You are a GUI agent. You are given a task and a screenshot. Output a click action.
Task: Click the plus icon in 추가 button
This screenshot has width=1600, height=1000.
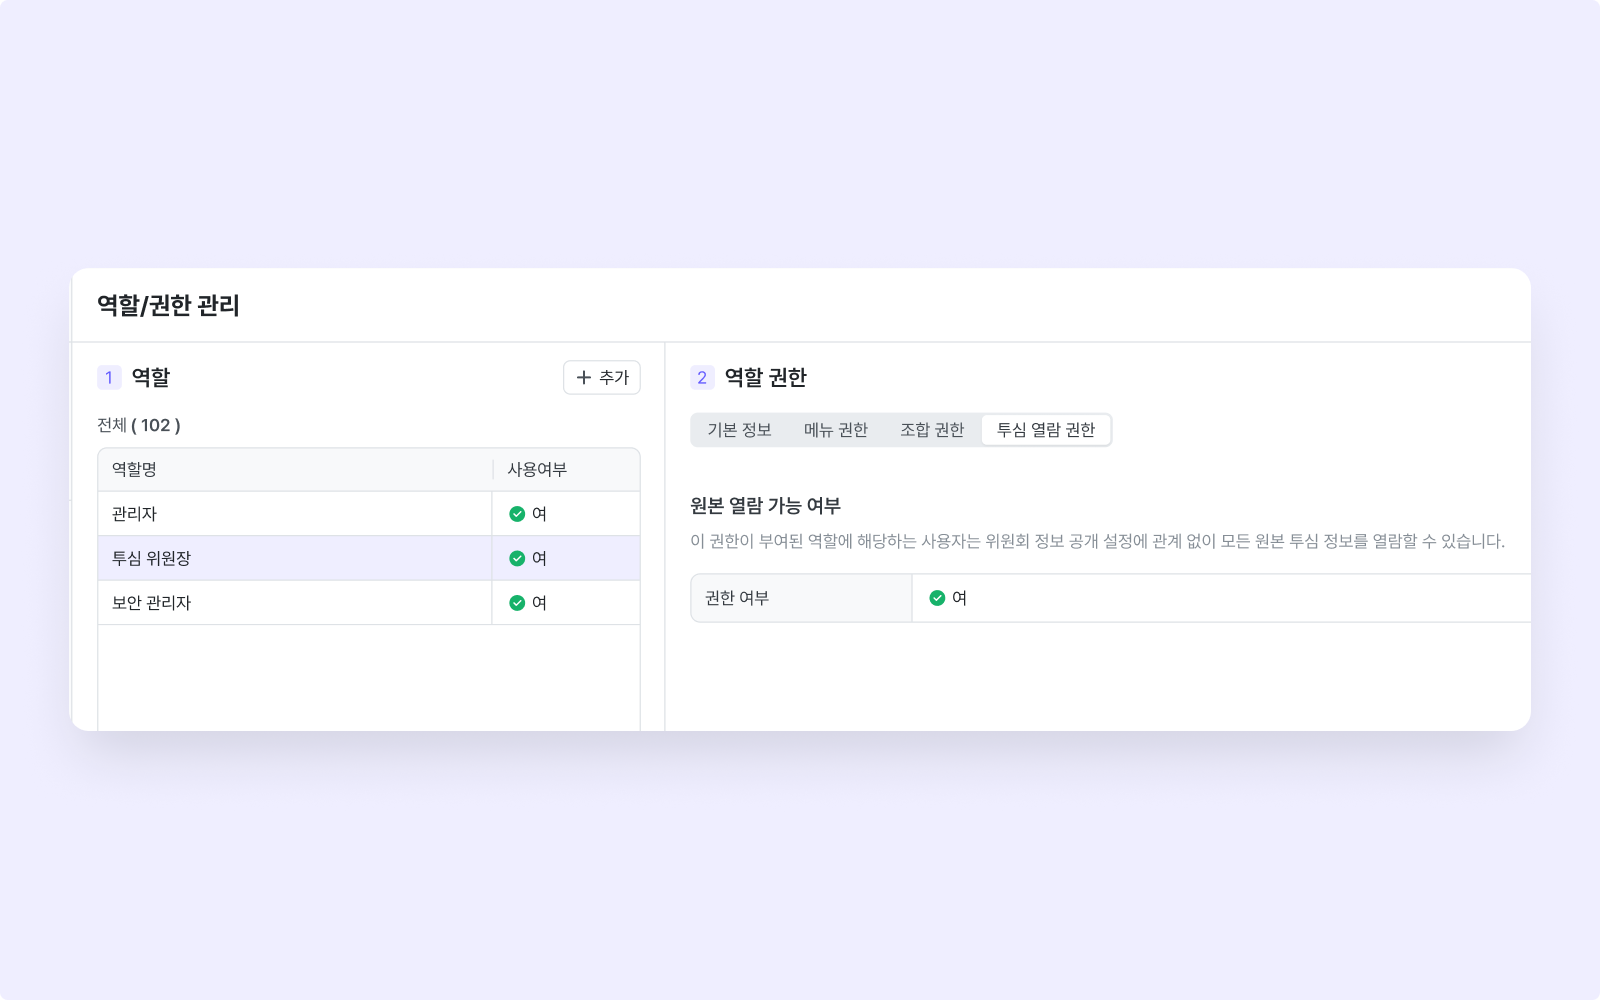[584, 378]
